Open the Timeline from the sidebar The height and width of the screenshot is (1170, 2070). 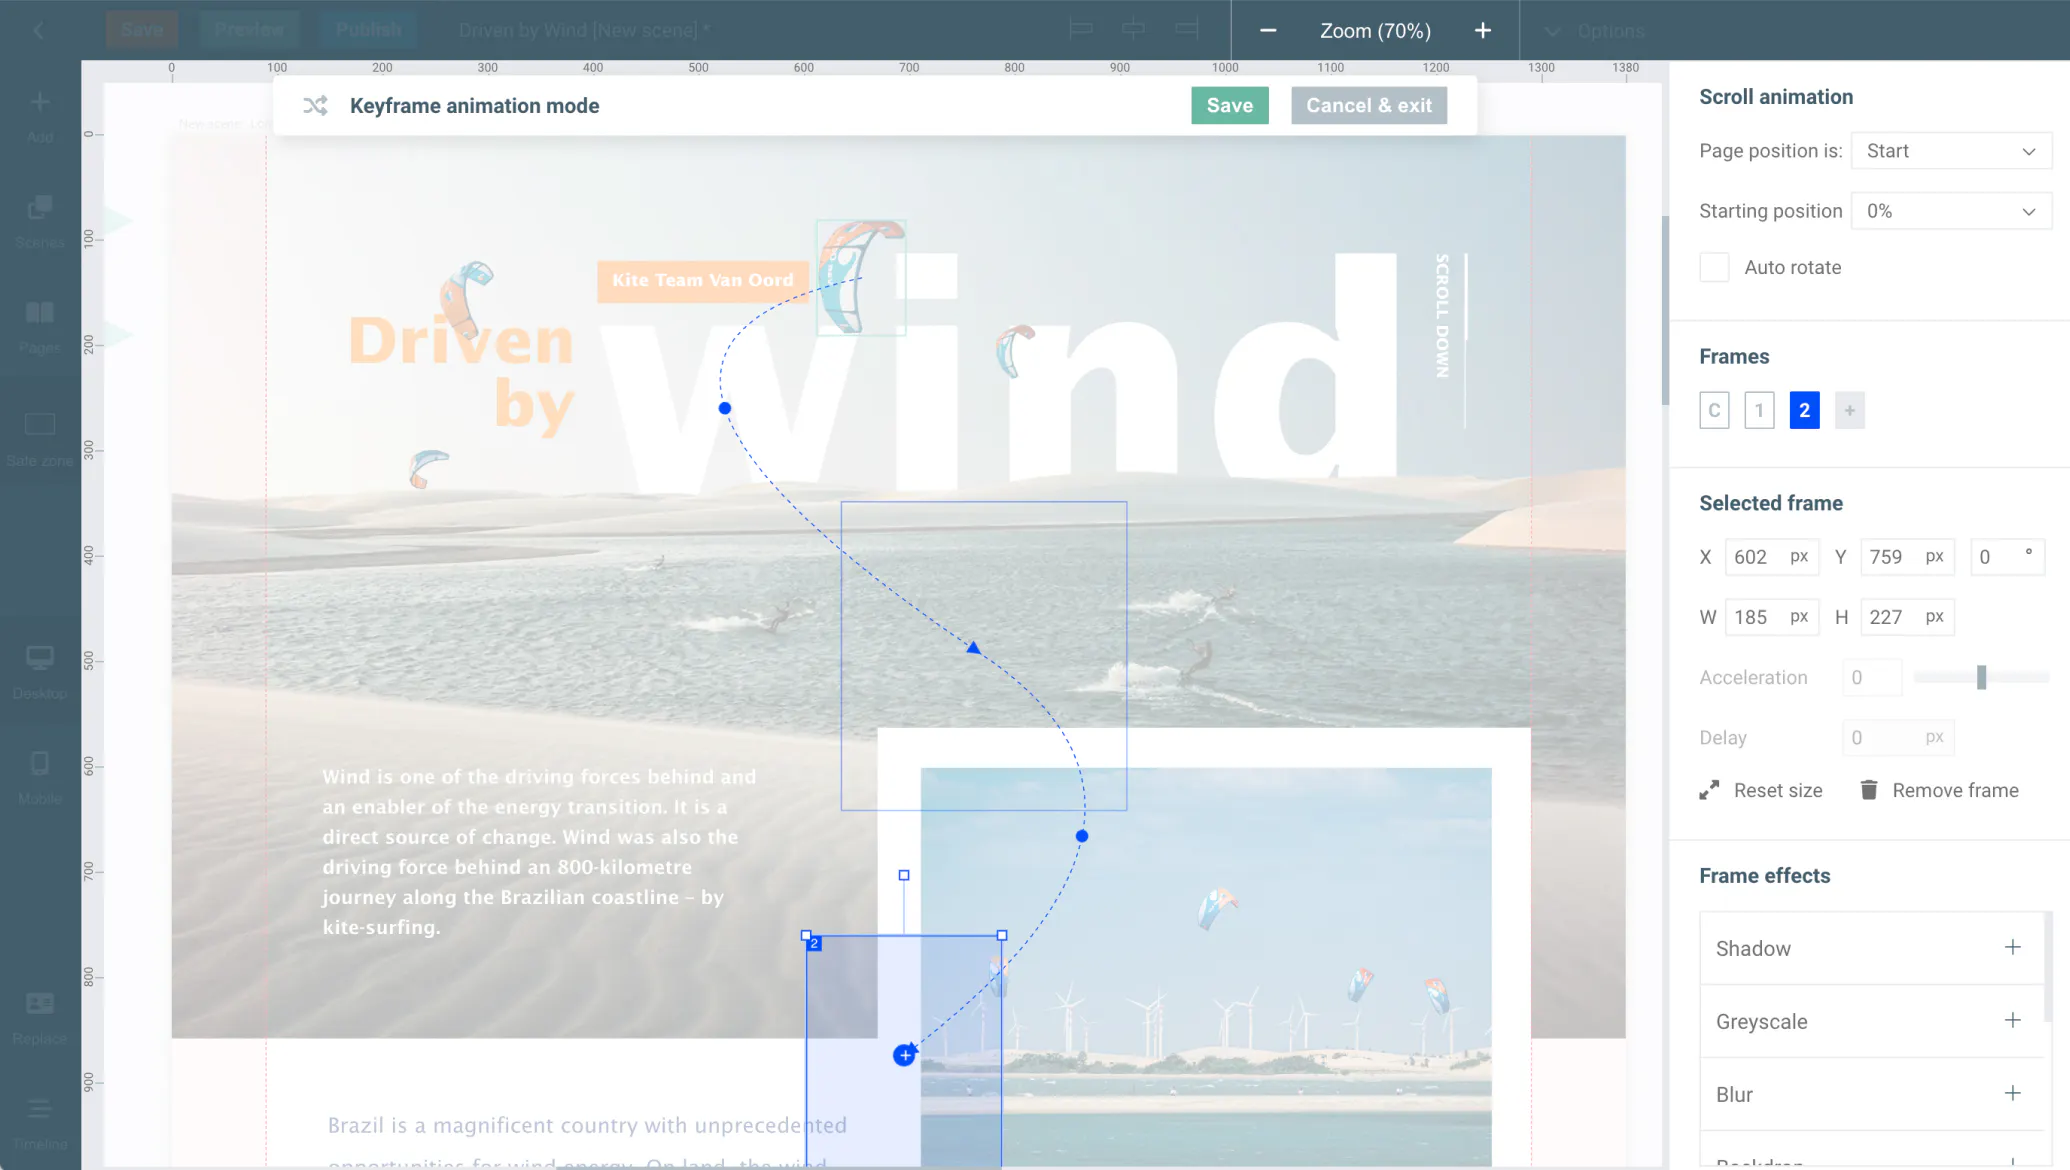[x=40, y=1123]
